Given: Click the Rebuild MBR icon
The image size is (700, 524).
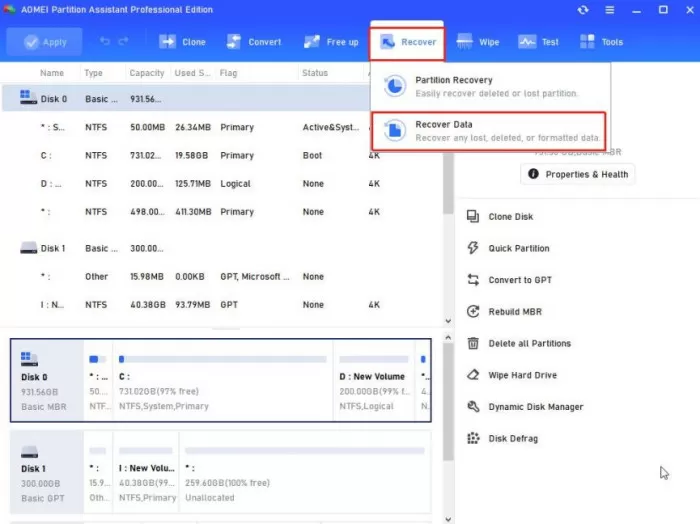Looking at the screenshot, I should (473, 312).
